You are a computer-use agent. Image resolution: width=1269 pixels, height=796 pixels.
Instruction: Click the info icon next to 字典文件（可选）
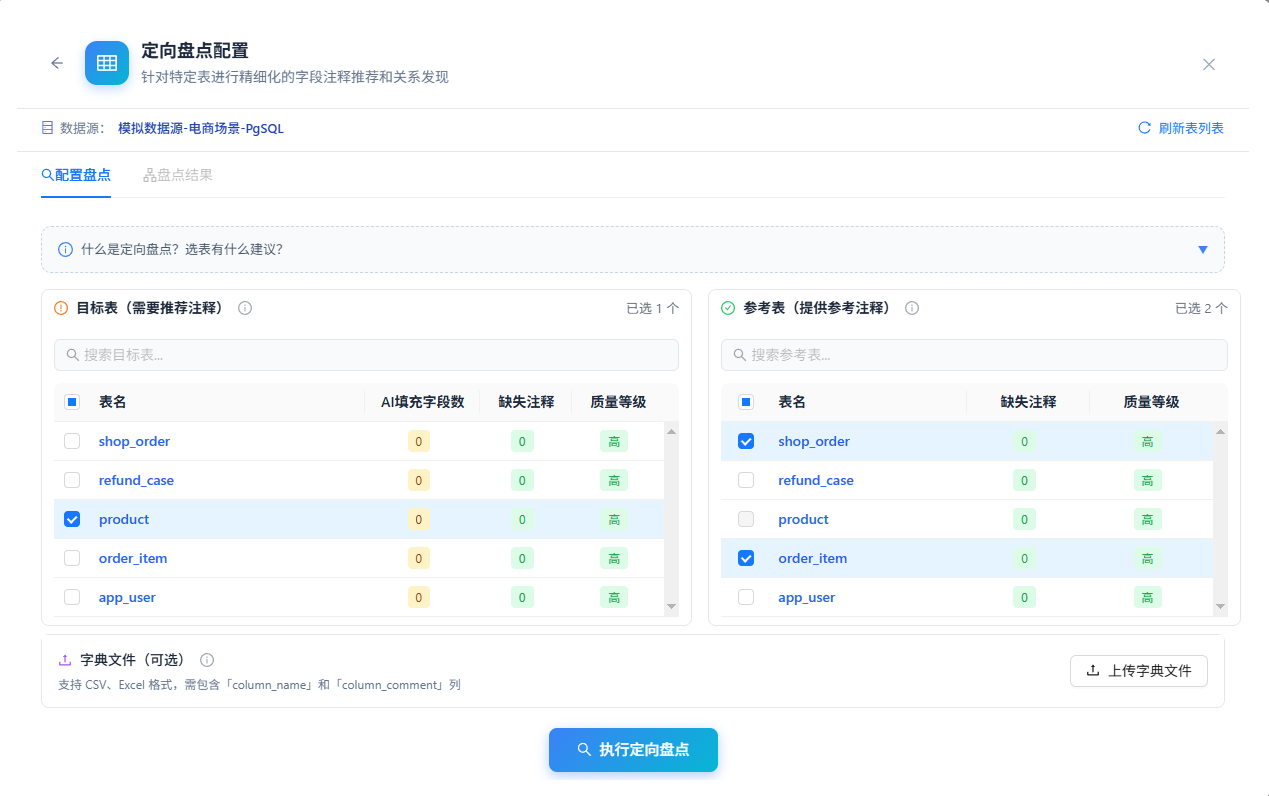[207, 660]
